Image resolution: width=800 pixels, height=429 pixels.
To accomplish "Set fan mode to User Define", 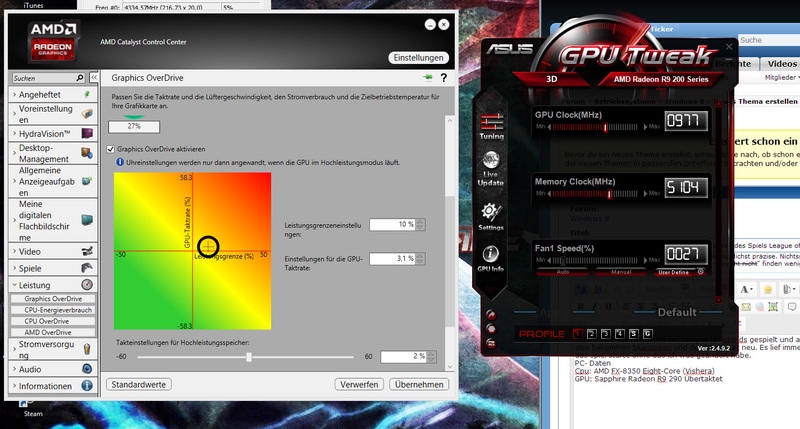I will (673, 272).
